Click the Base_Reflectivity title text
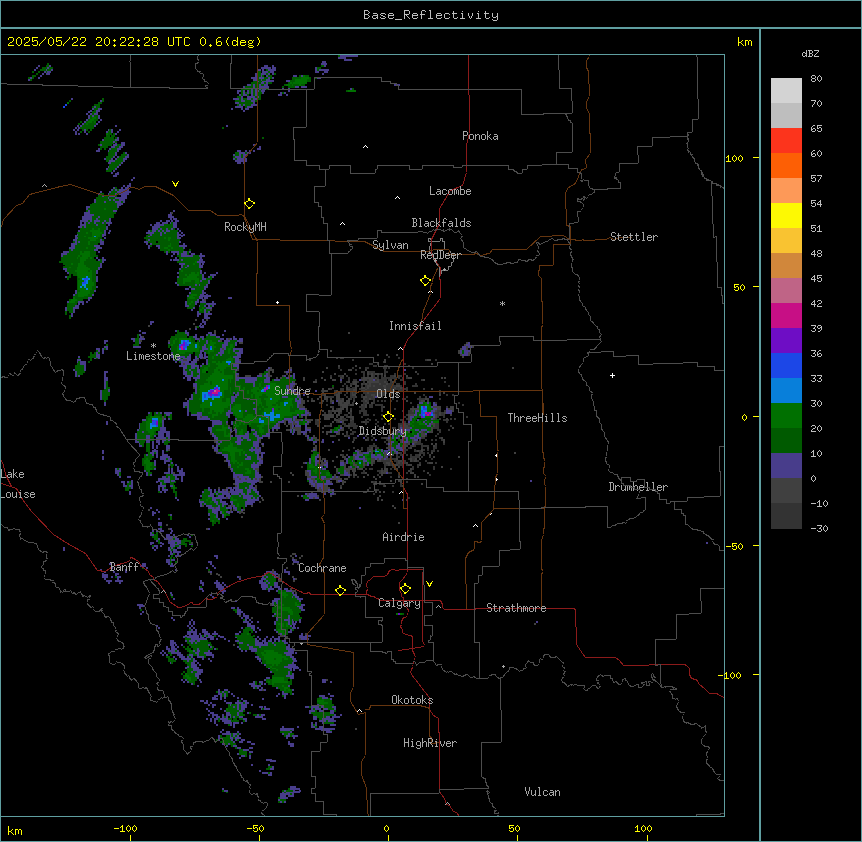Viewport: 862px width, 842px height. 431,15
